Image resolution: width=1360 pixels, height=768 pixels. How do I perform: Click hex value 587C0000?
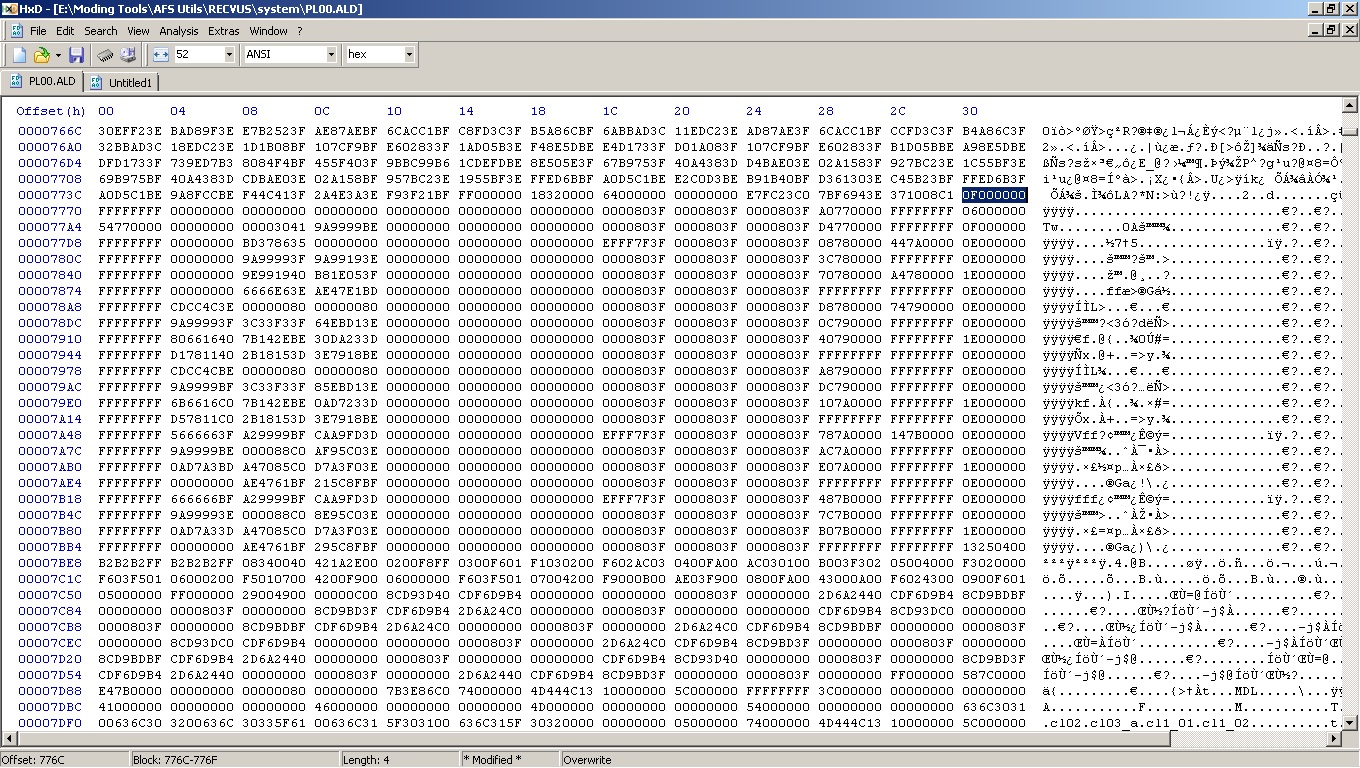[994, 675]
